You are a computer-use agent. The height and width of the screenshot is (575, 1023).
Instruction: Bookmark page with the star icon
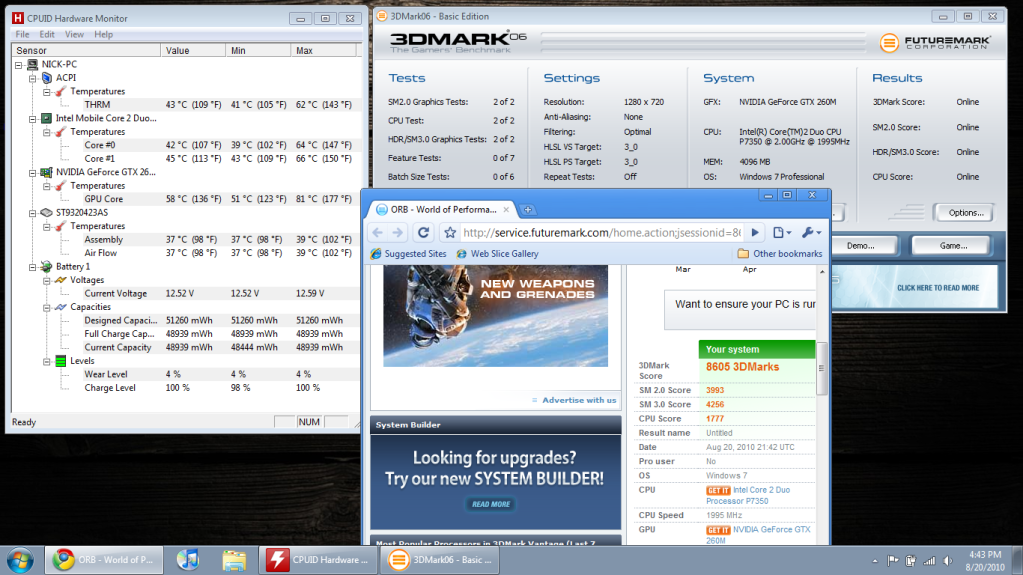pos(450,232)
